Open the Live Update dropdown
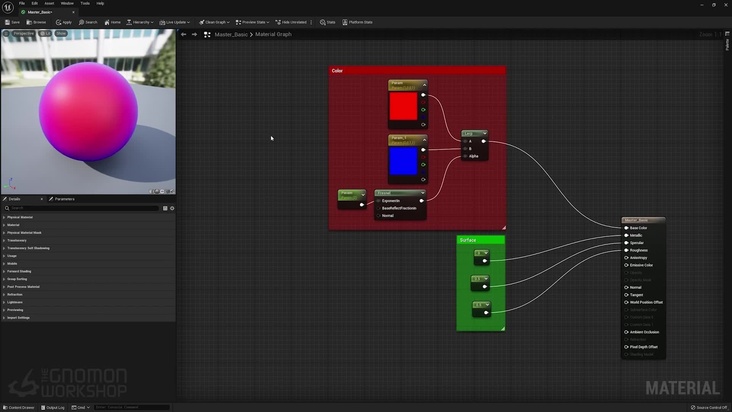Viewport: 732px width, 412px height. click(x=175, y=22)
